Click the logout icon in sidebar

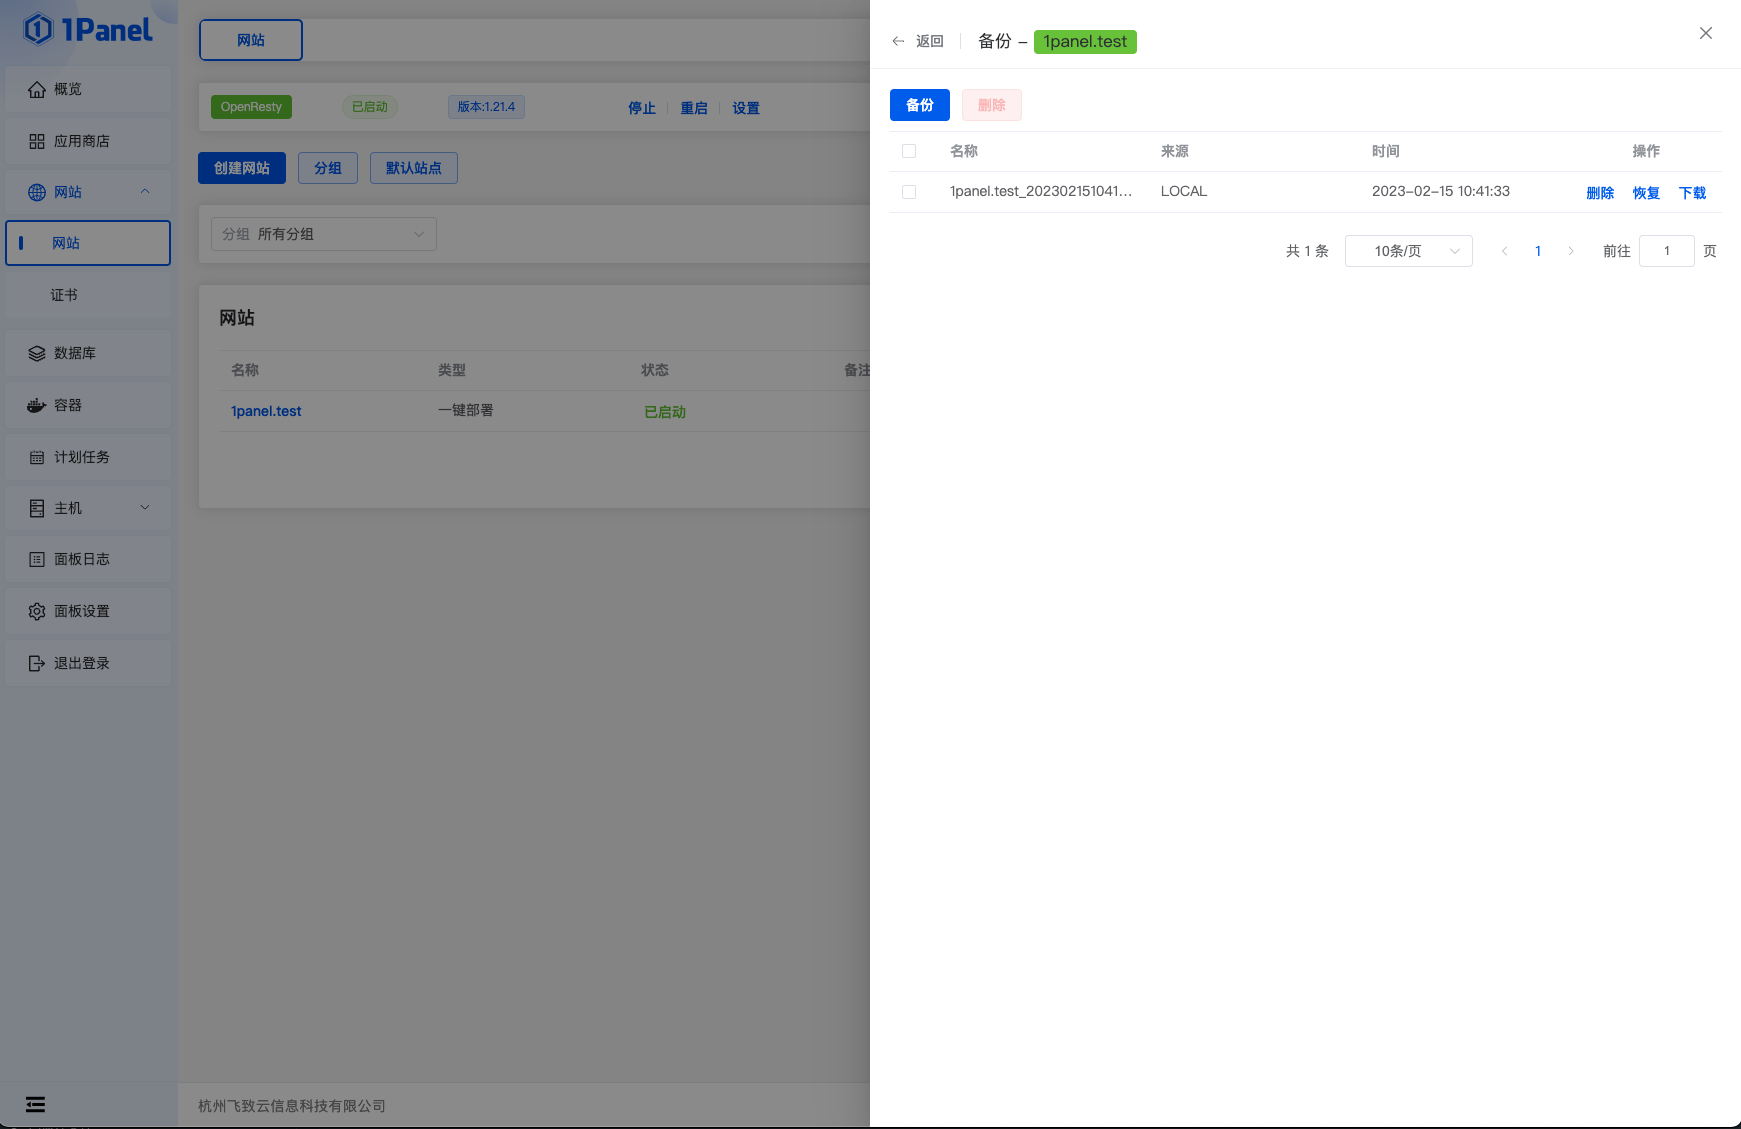tap(37, 664)
